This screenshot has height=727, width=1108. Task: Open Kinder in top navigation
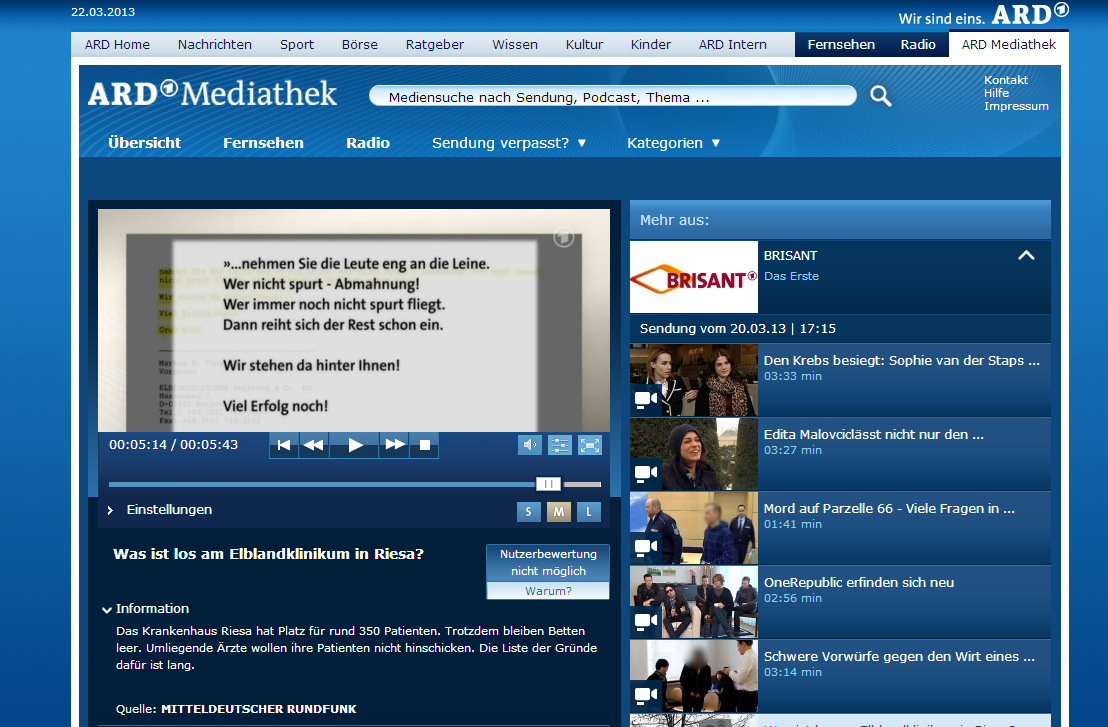(x=650, y=45)
